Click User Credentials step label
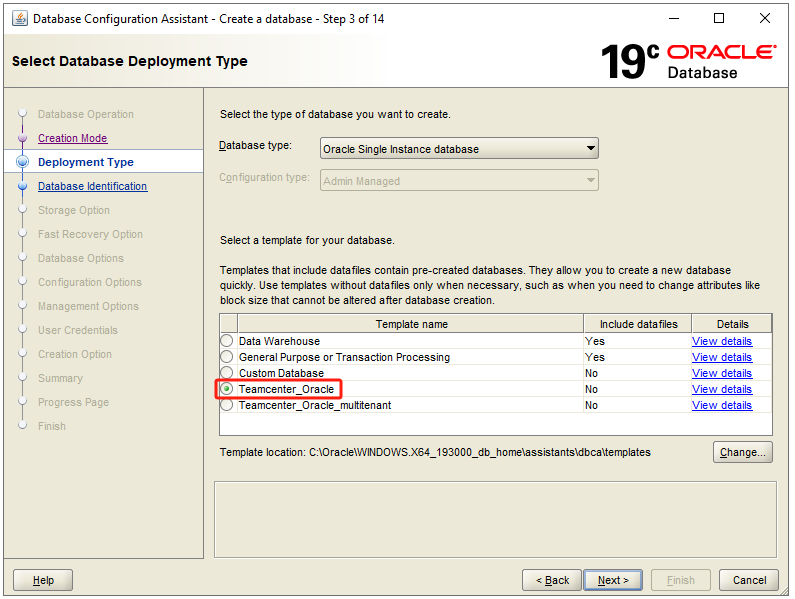 (x=78, y=330)
